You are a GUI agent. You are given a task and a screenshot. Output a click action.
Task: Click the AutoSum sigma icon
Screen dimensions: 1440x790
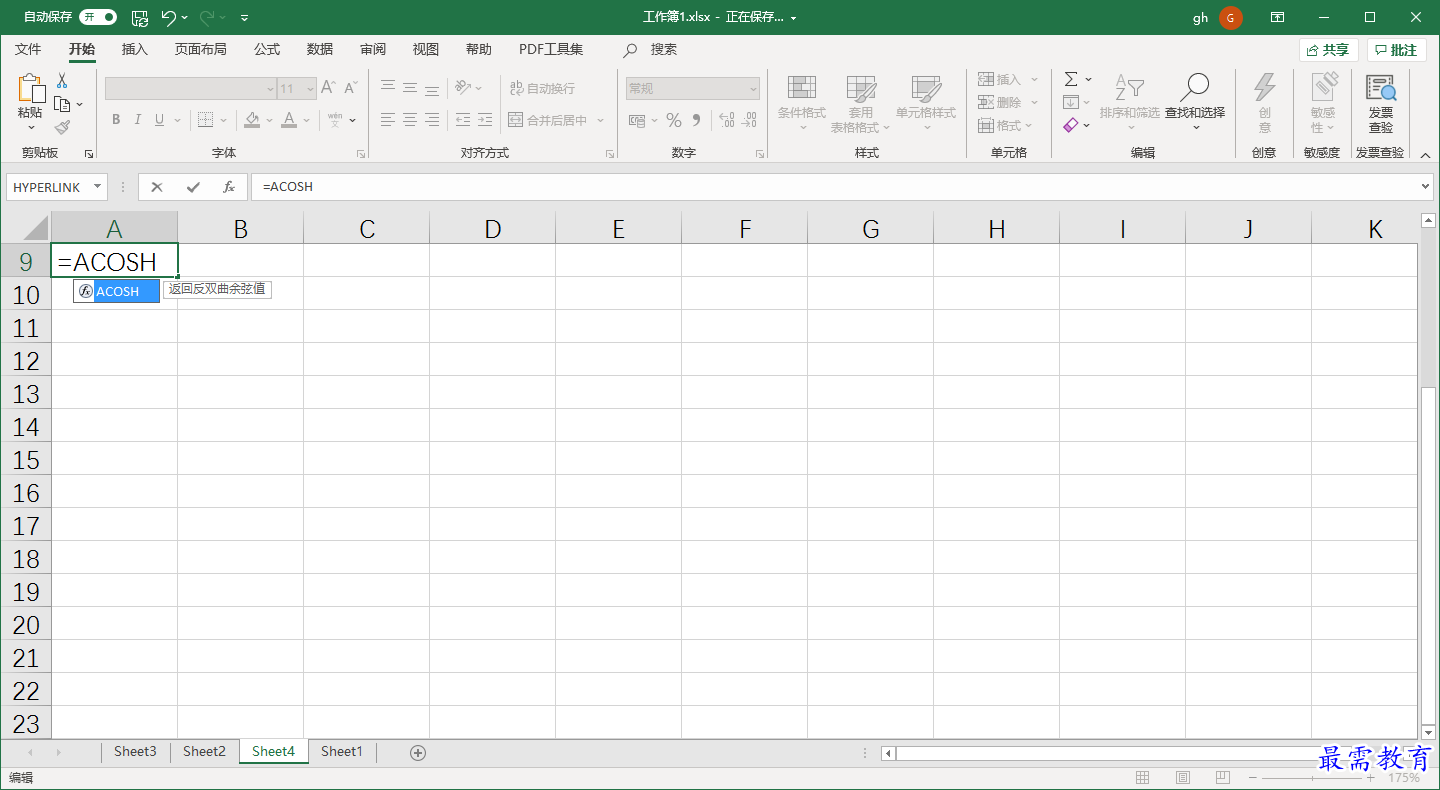[x=1071, y=79]
